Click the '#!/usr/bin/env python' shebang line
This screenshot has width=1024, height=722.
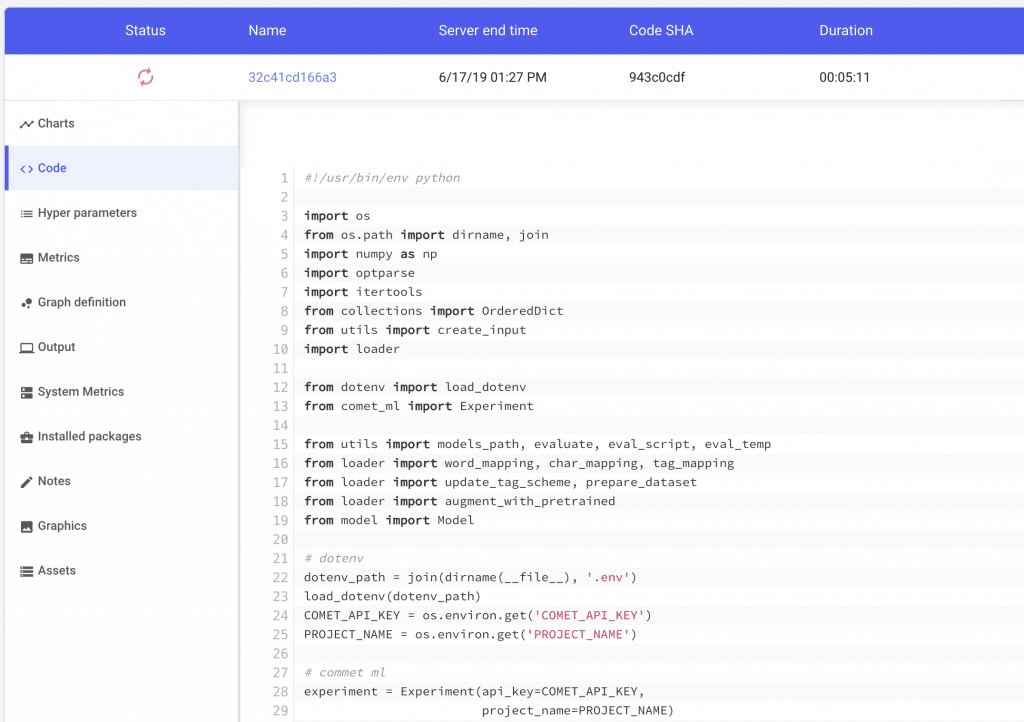coord(382,178)
